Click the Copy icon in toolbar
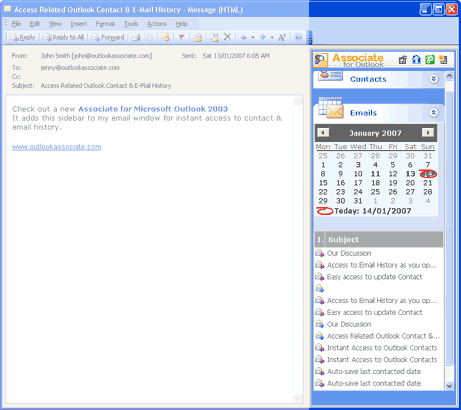The image size is (461, 410). pos(149,37)
